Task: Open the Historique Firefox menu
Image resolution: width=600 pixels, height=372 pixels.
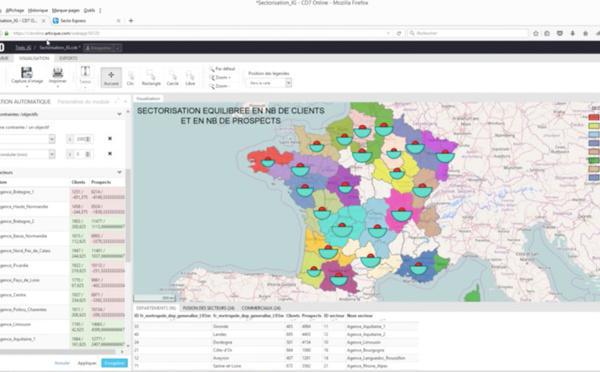Action: pyautogui.click(x=38, y=10)
